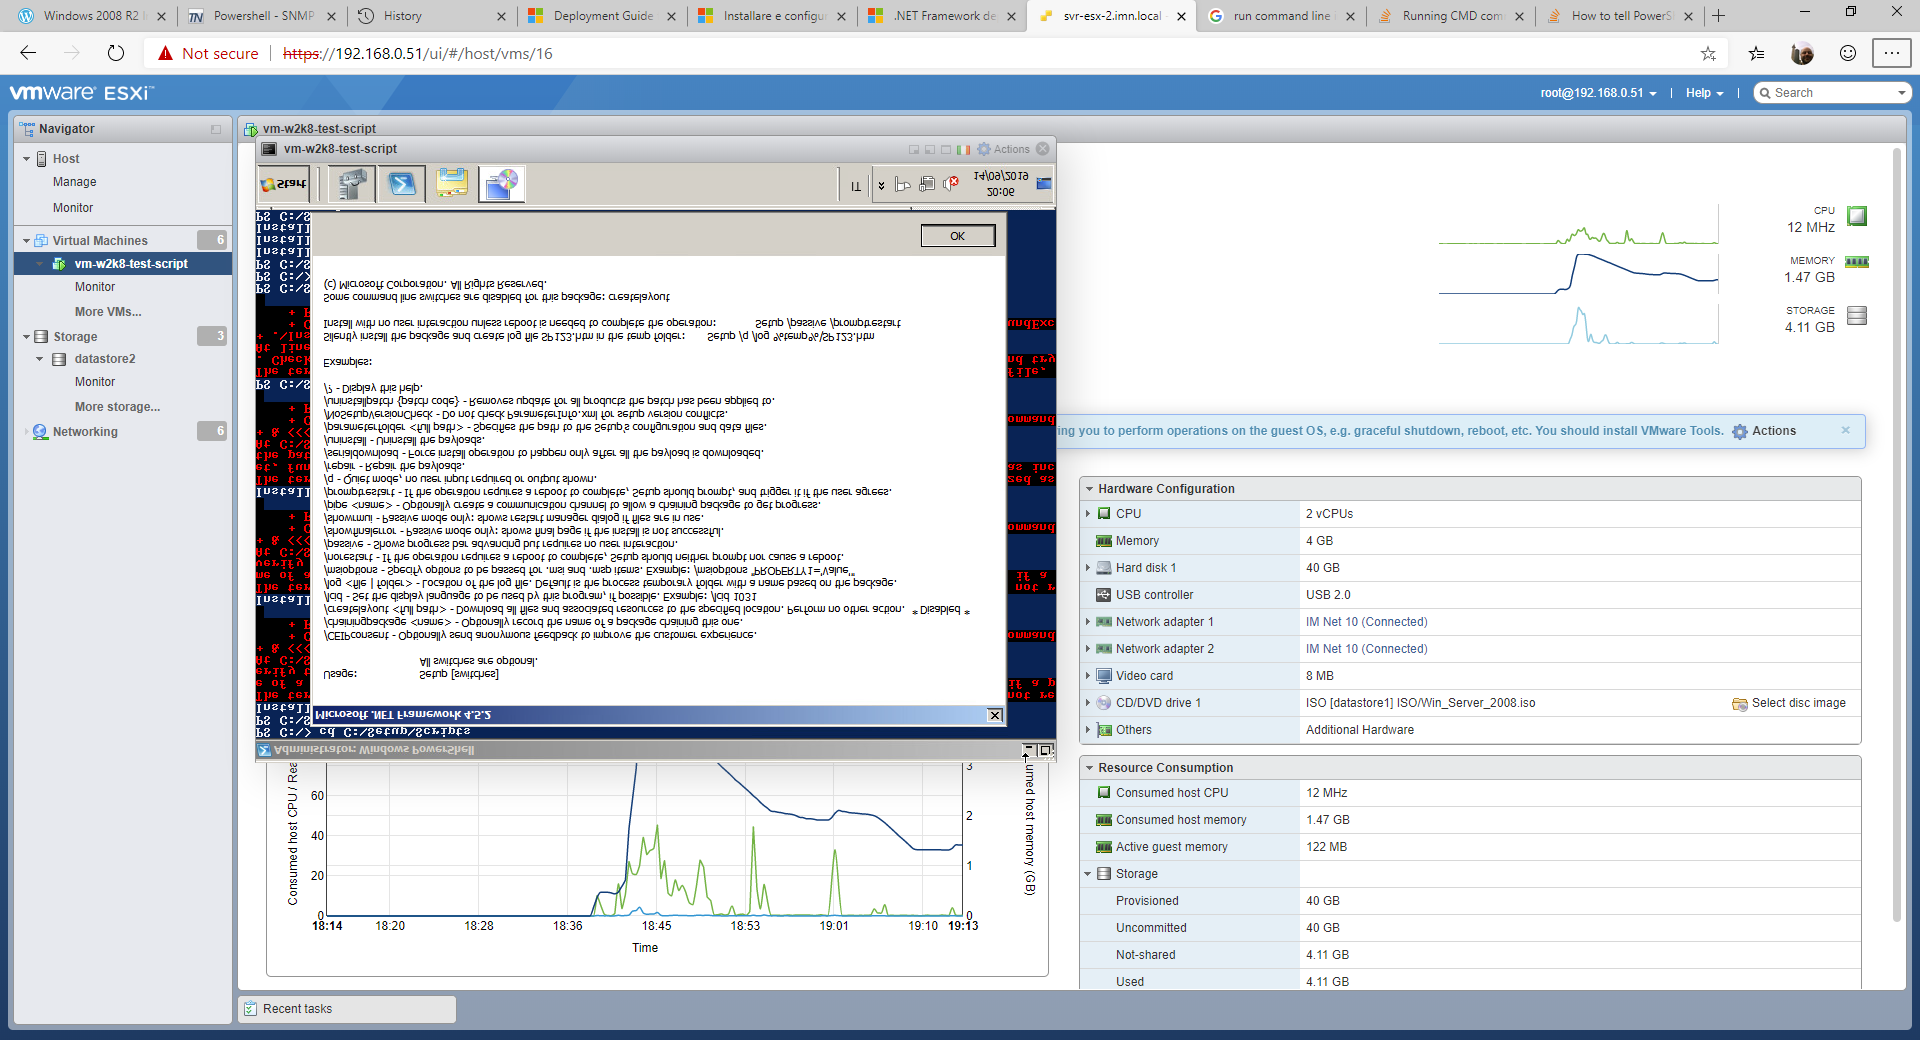The height and width of the screenshot is (1040, 1920).
Task: Open PowerShell from the guest taskbar
Action: pyautogui.click(x=402, y=183)
